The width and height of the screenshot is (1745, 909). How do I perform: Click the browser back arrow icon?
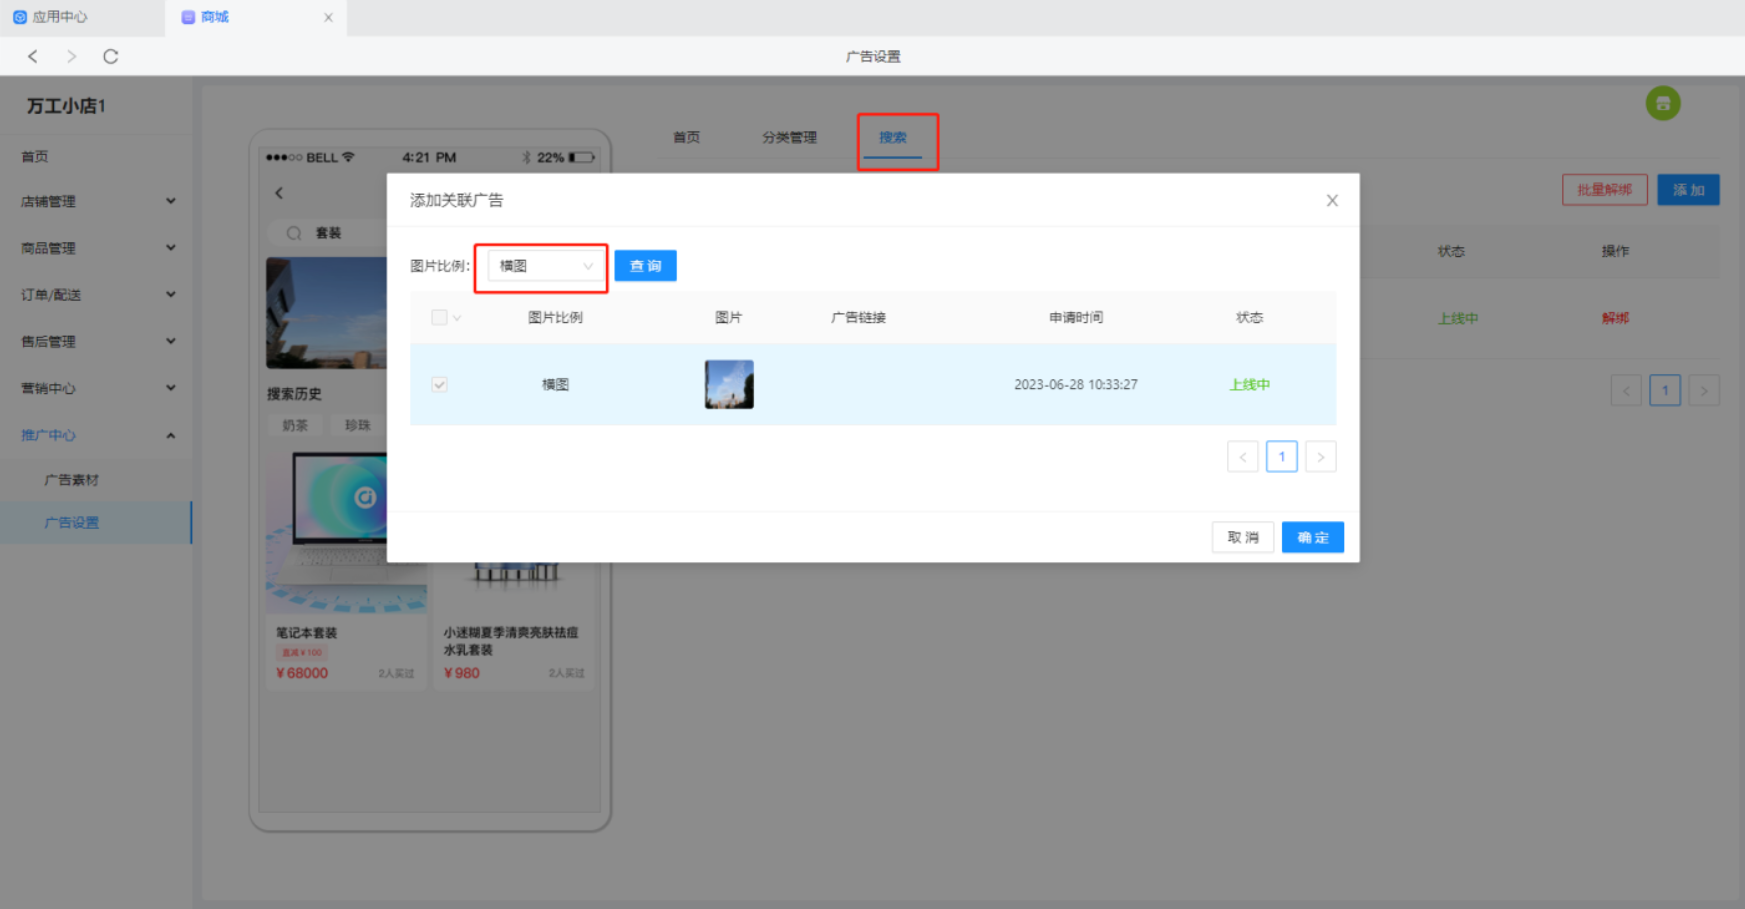(x=33, y=57)
